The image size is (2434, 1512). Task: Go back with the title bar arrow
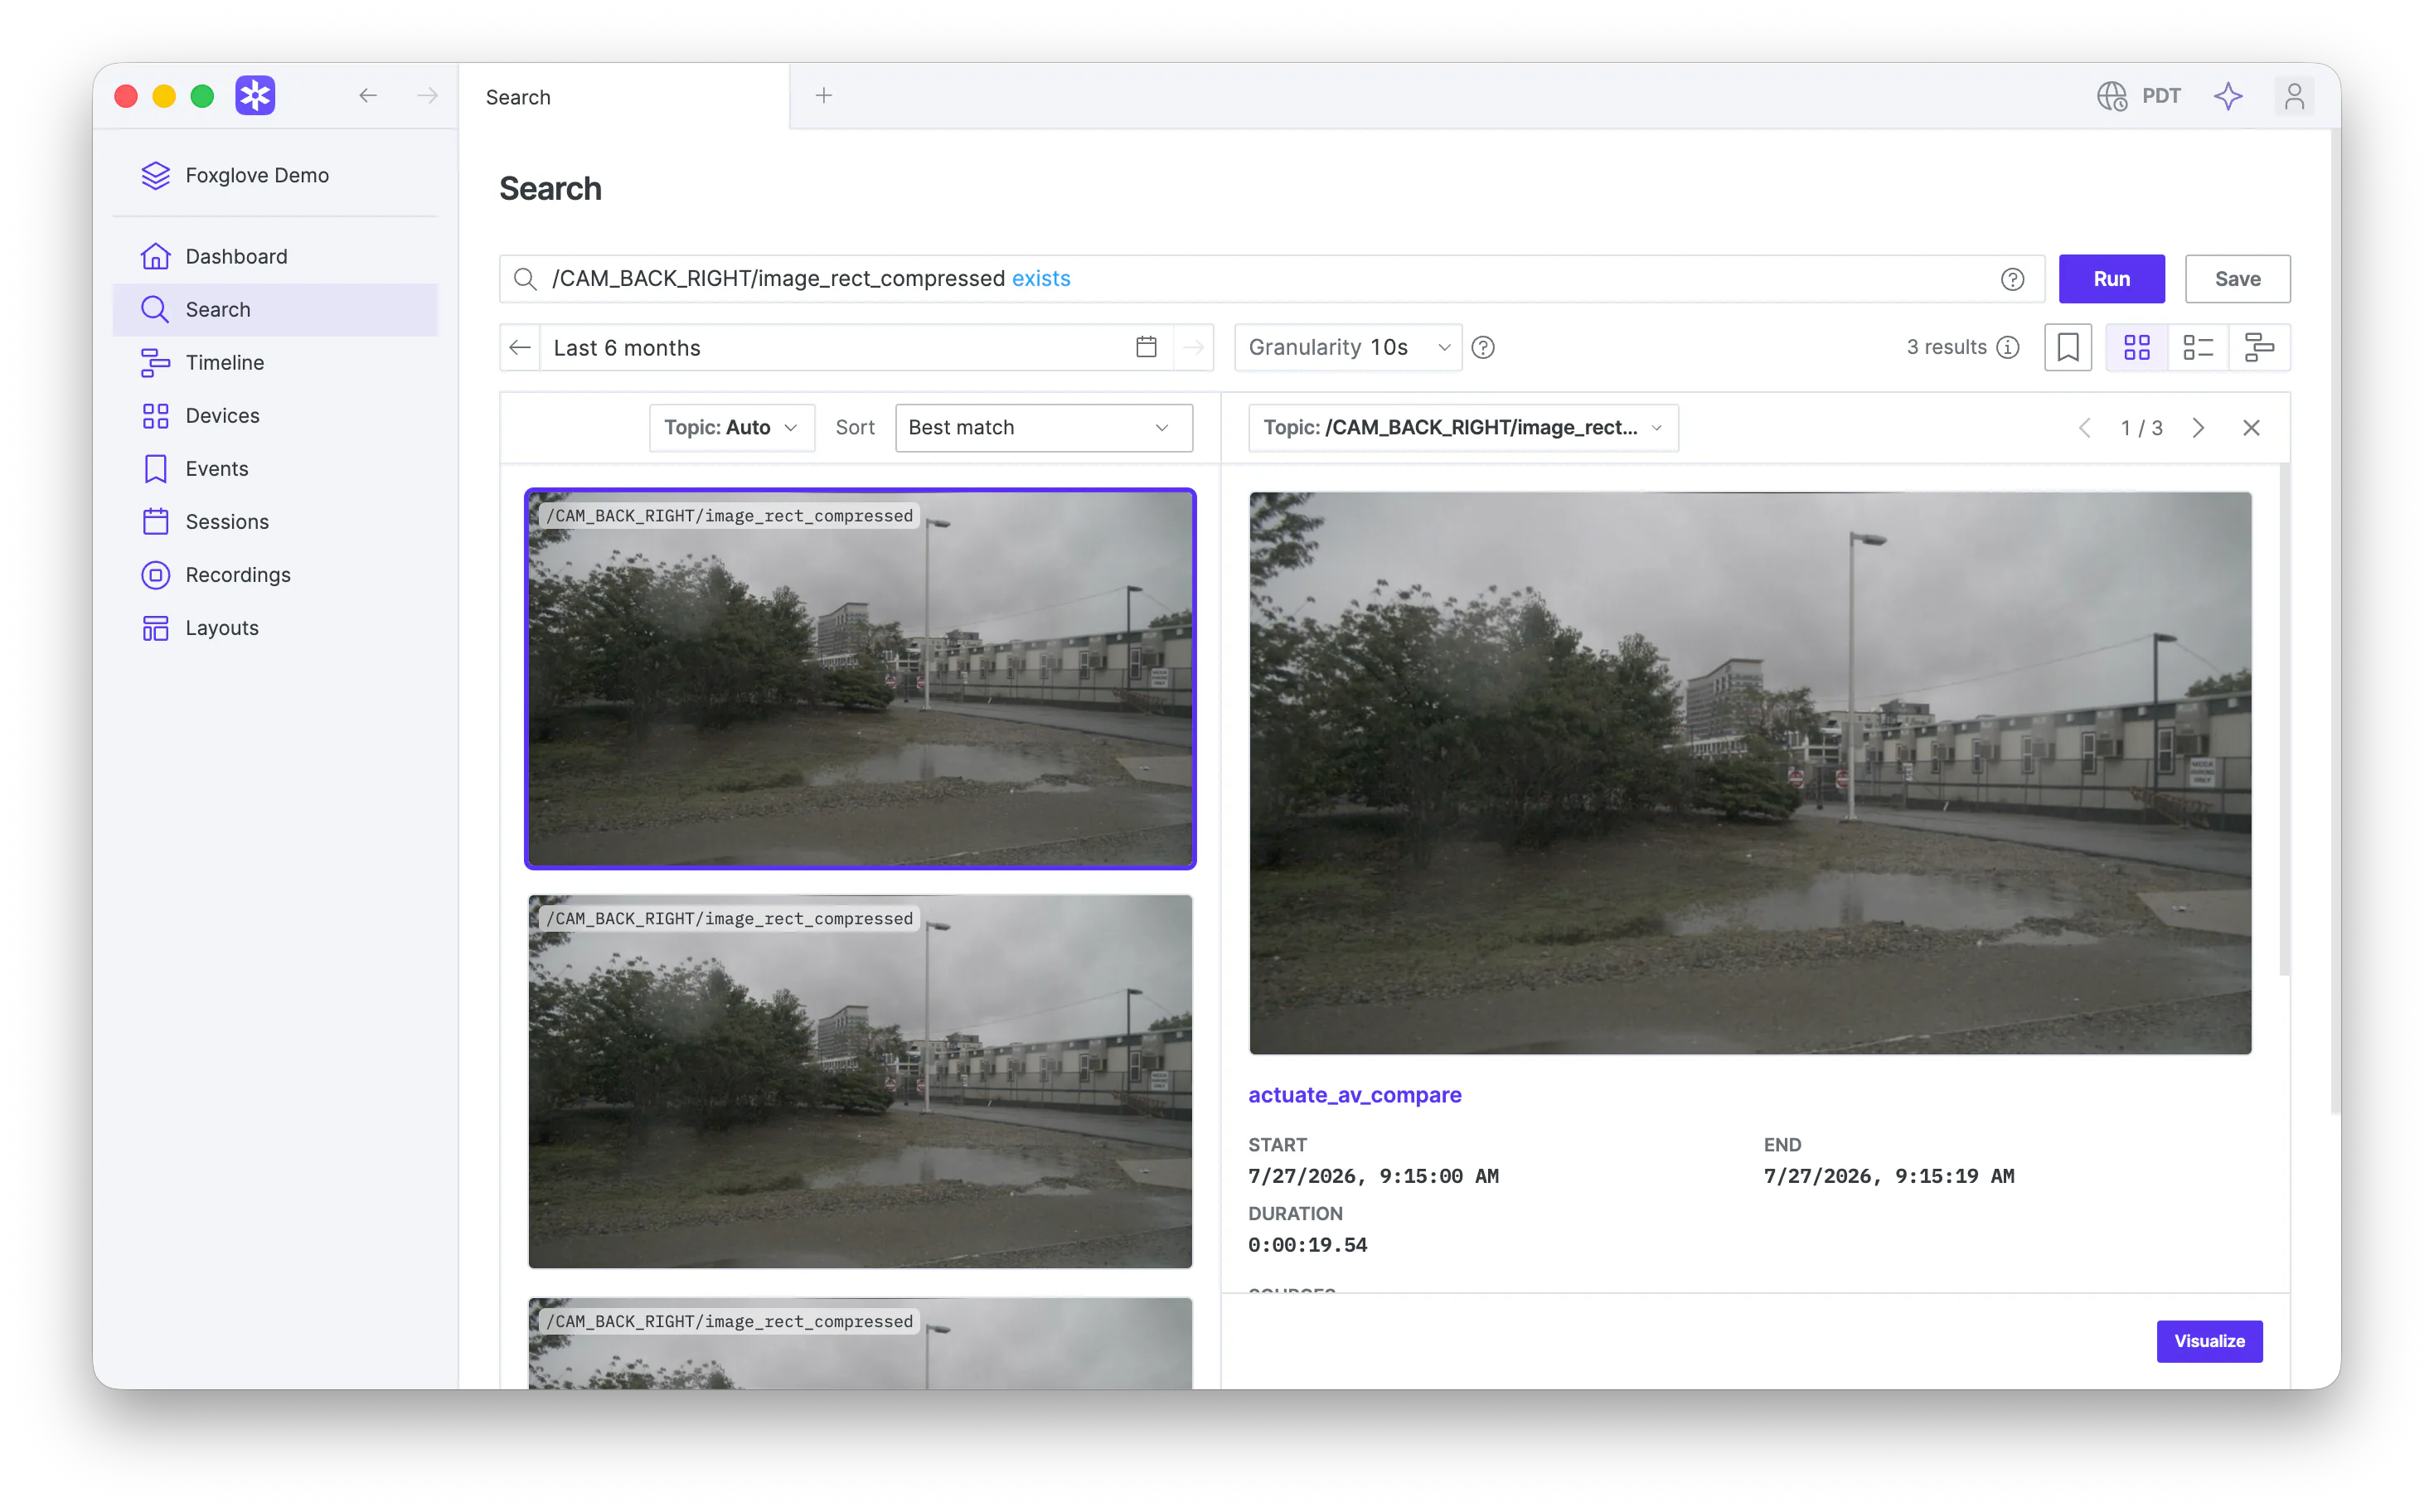click(368, 96)
